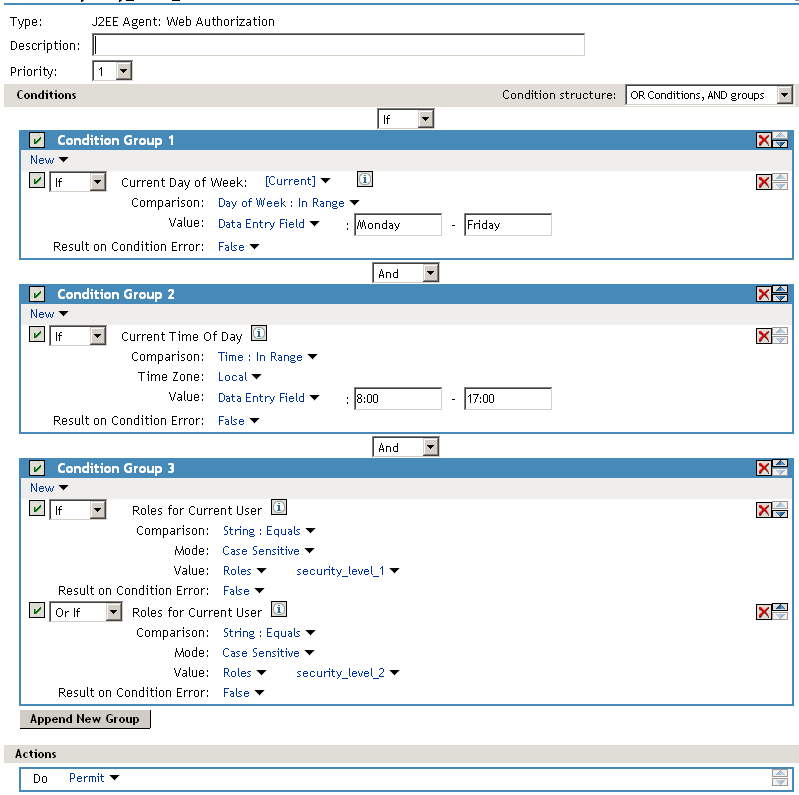Remove the security_level_1 role condition

(763, 510)
